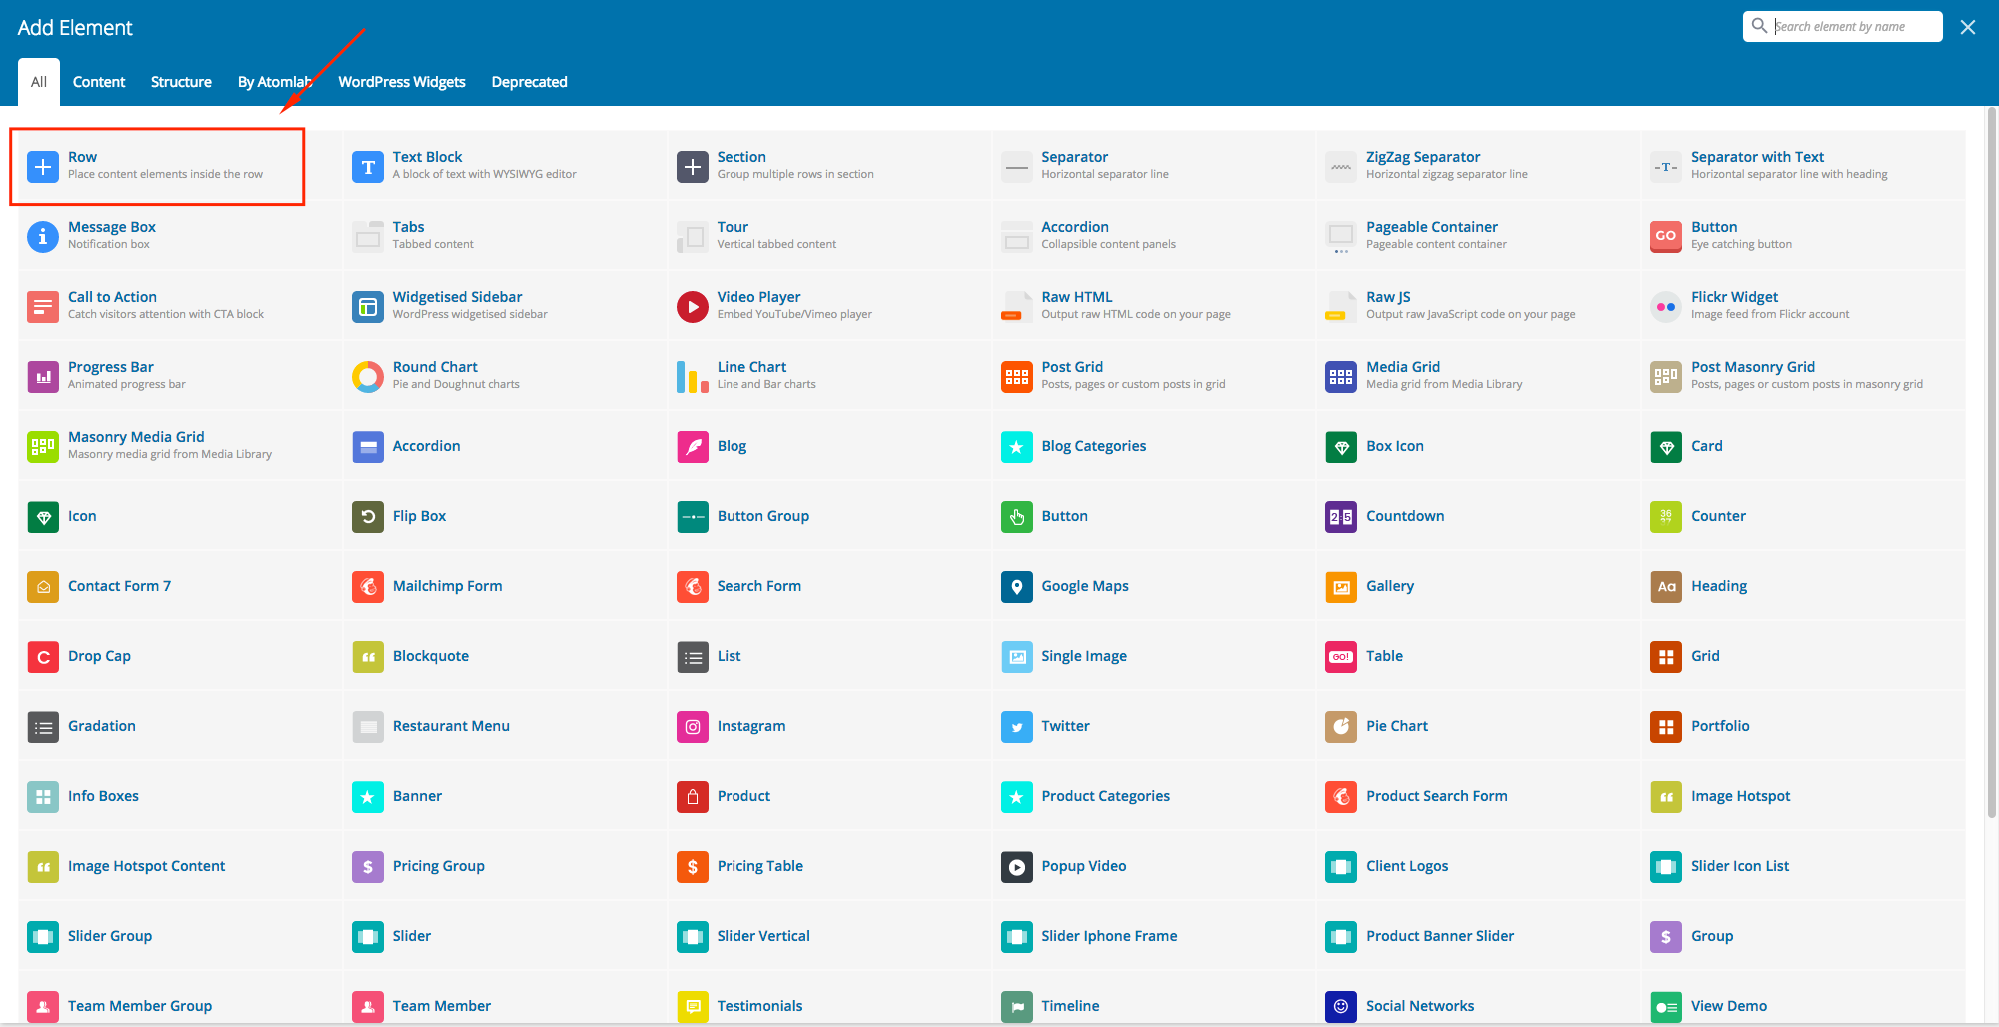Choose the Single Image element
1999x1027 pixels.
point(1154,656)
